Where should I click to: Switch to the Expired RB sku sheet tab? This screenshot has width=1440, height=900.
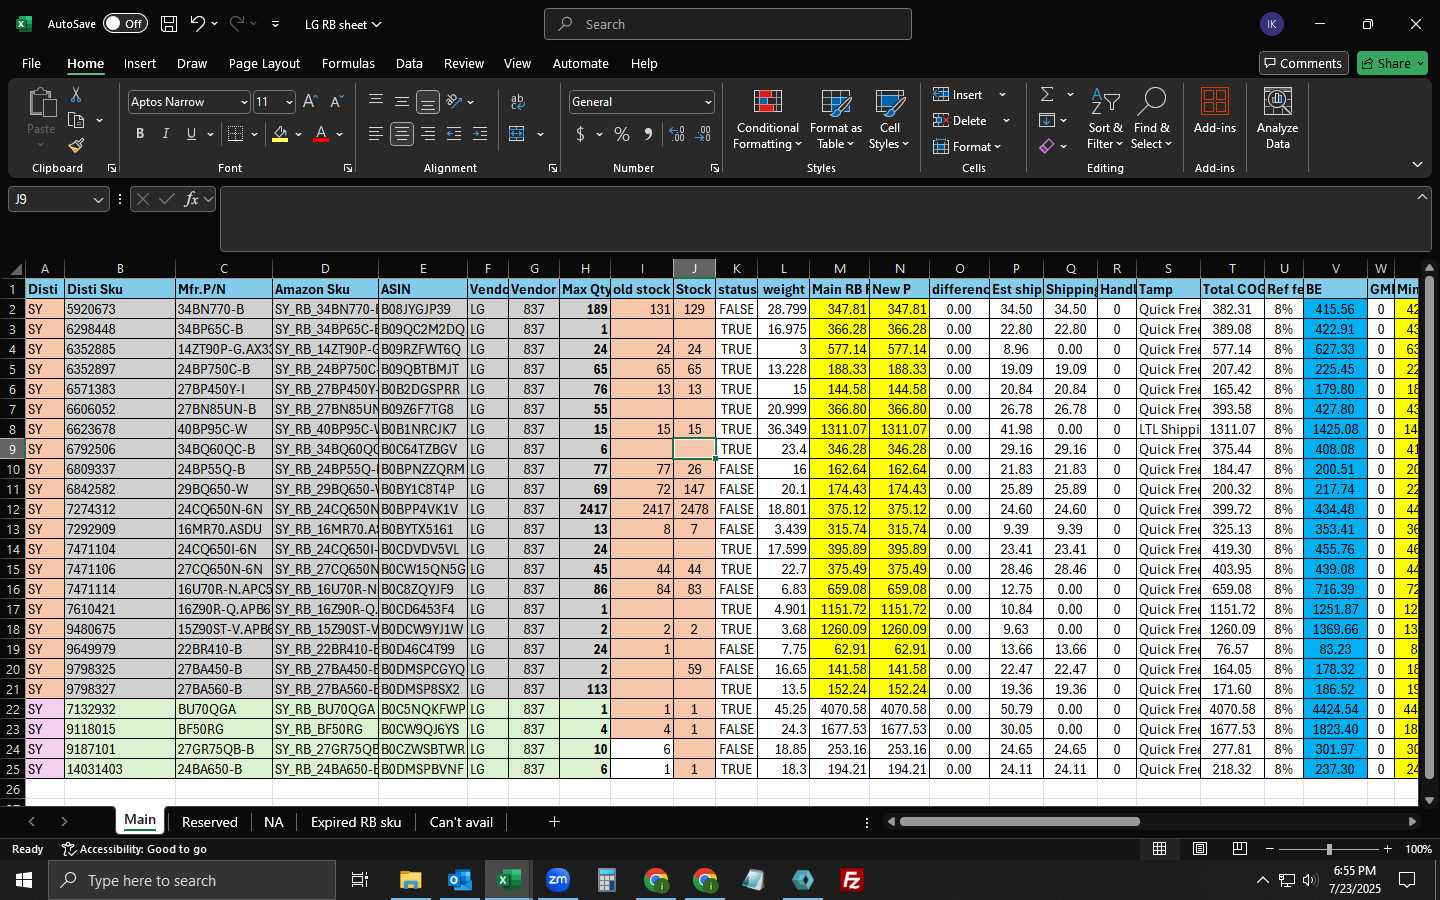(356, 822)
